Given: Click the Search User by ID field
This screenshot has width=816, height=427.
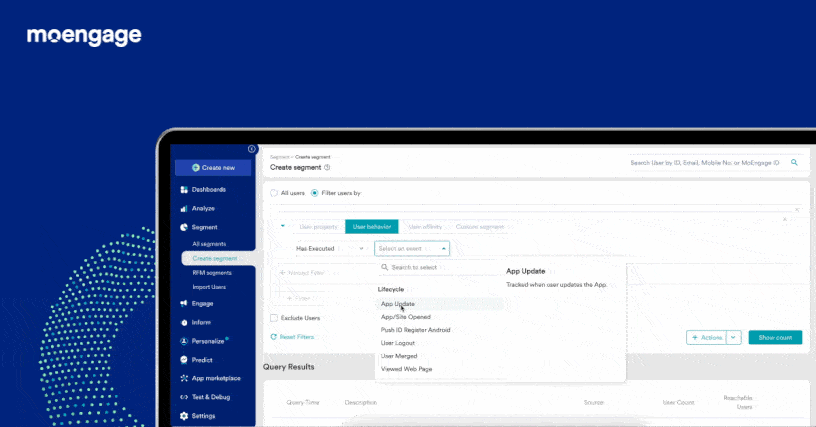Looking at the screenshot, I should pos(705,163).
